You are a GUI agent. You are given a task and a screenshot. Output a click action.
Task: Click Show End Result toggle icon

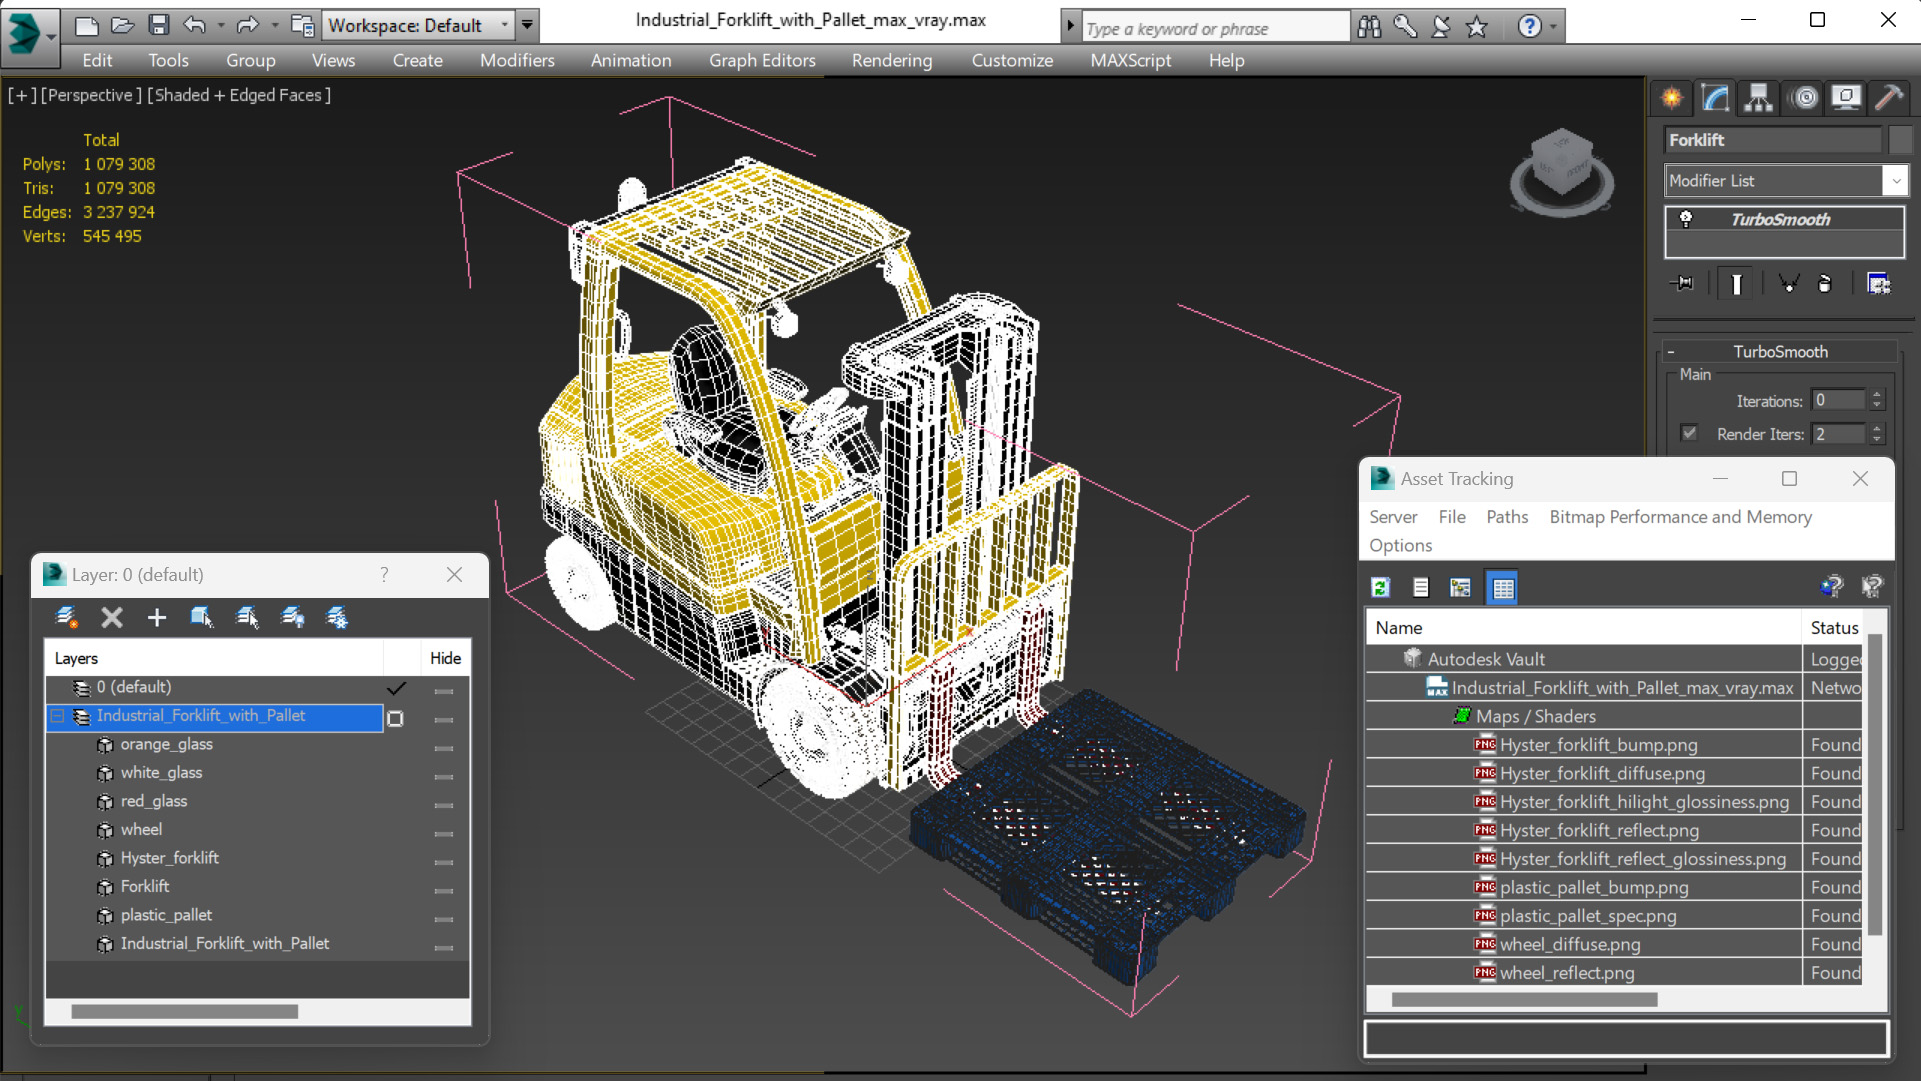coord(1736,284)
